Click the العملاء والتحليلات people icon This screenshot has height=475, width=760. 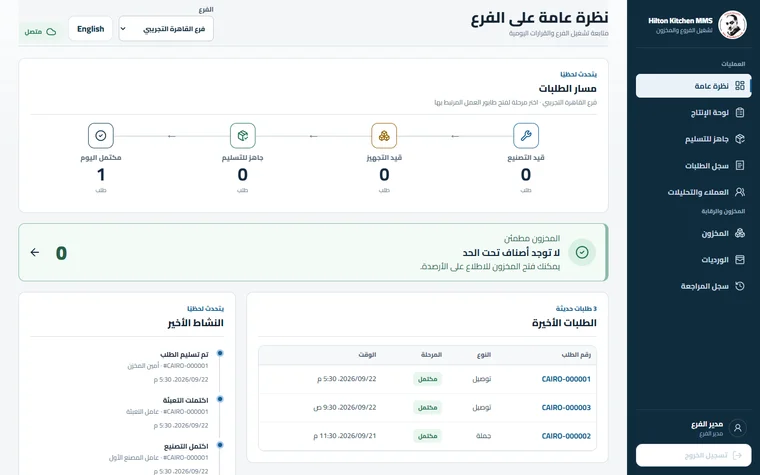click(740, 192)
